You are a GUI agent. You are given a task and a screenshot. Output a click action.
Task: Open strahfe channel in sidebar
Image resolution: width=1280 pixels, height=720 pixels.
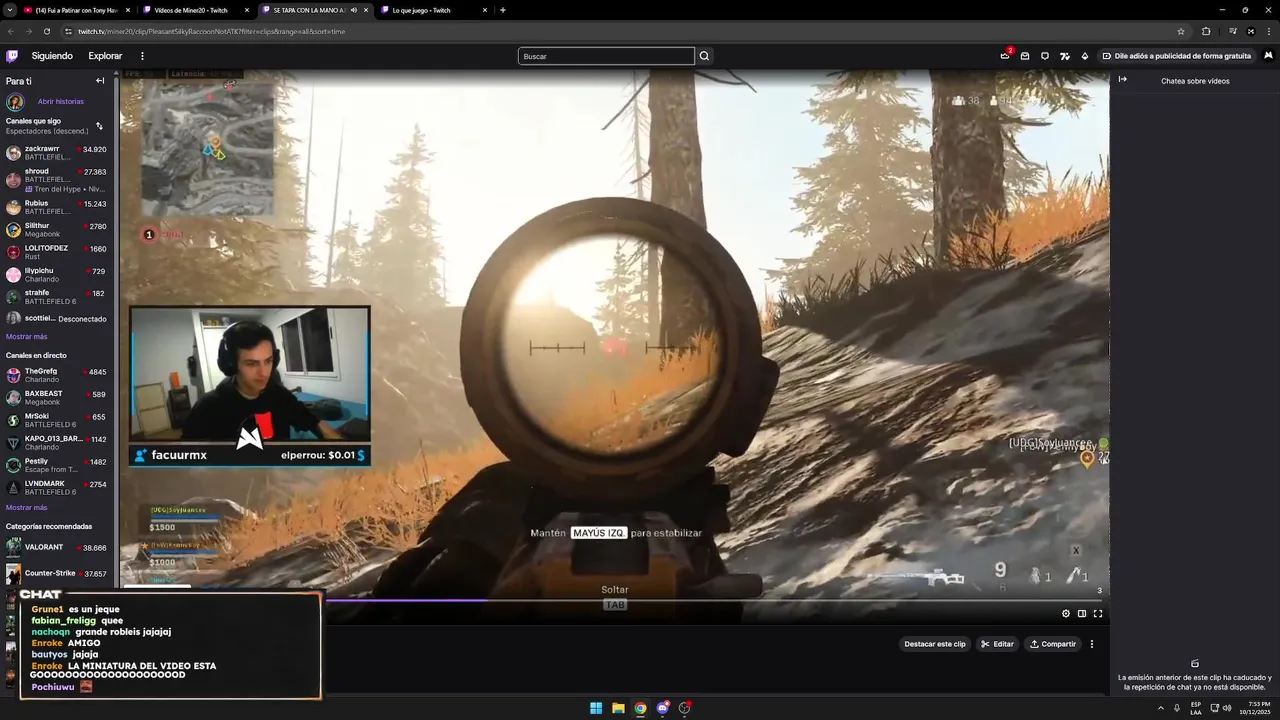pyautogui.click(x=56, y=297)
